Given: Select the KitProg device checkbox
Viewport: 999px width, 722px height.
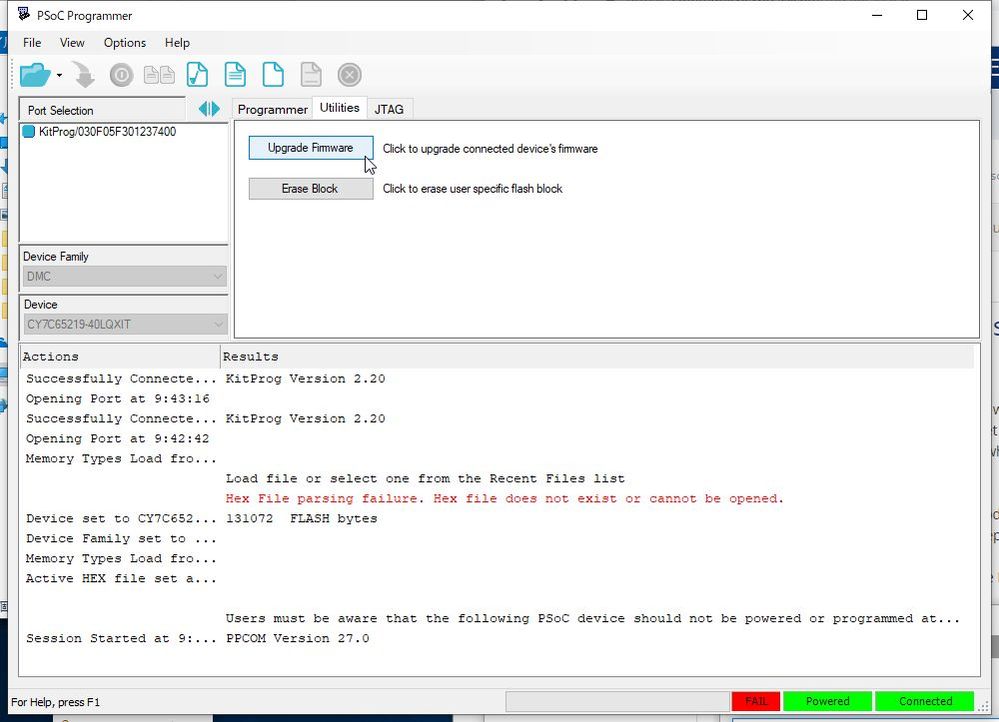Looking at the screenshot, I should [28, 131].
